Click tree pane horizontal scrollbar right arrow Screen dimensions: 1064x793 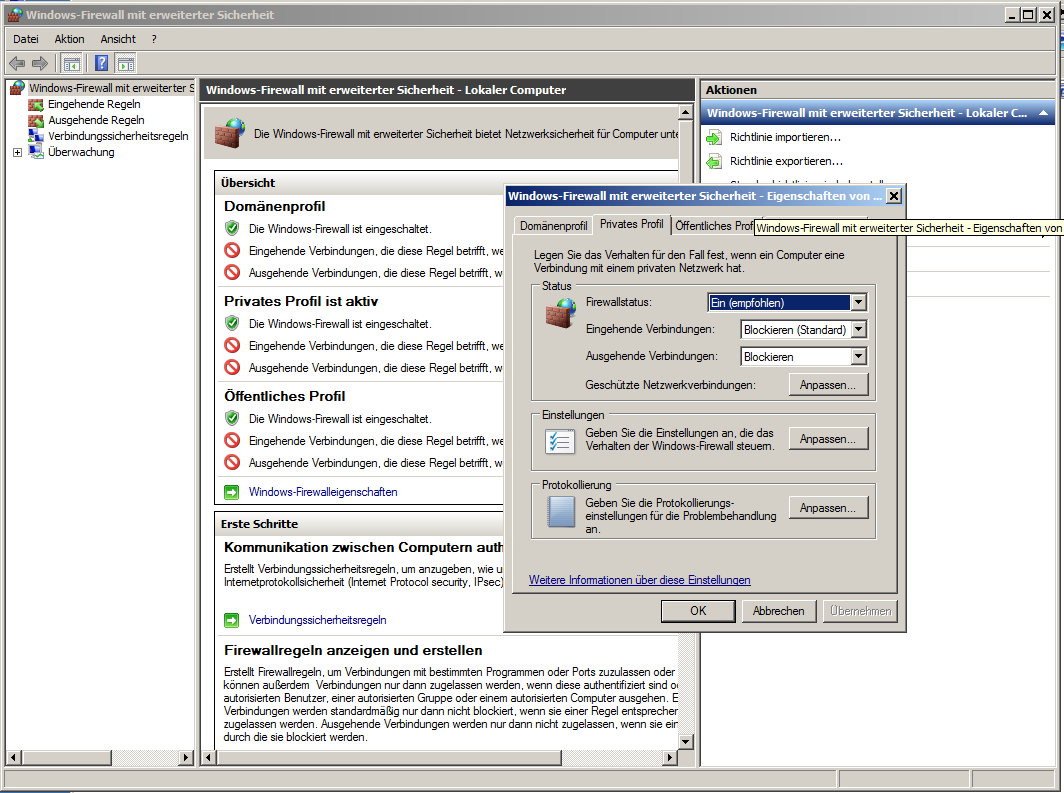click(x=186, y=757)
